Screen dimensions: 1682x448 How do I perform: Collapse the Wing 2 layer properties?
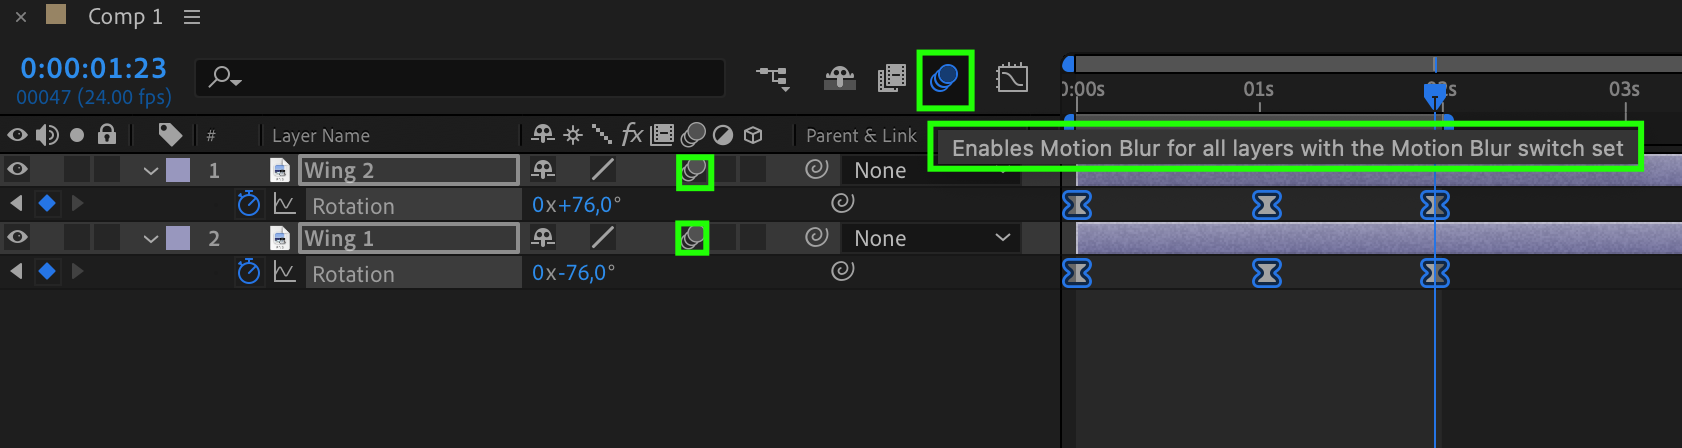(151, 171)
